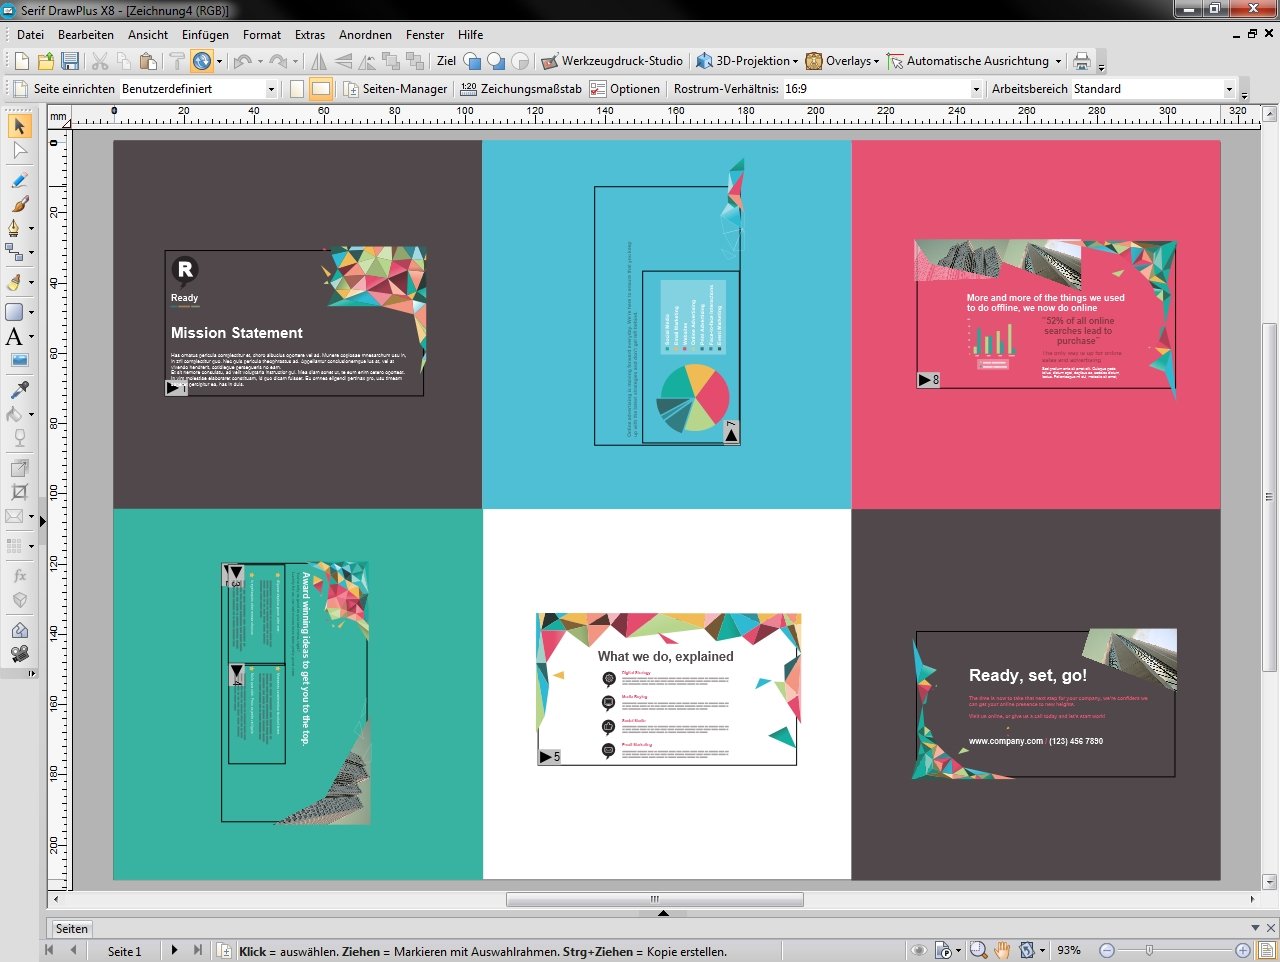This screenshot has width=1280, height=962.
Task: Click the vertical scrollbar thumb
Action: tap(1270, 497)
